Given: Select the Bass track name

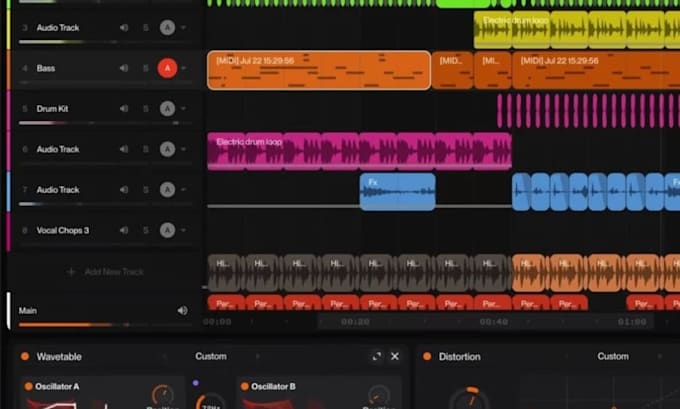Looking at the screenshot, I should pos(46,68).
